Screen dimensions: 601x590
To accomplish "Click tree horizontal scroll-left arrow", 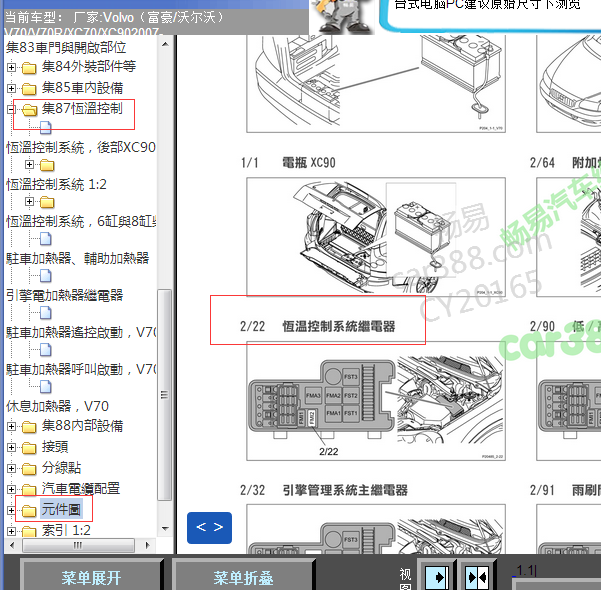I will tap(12, 545).
